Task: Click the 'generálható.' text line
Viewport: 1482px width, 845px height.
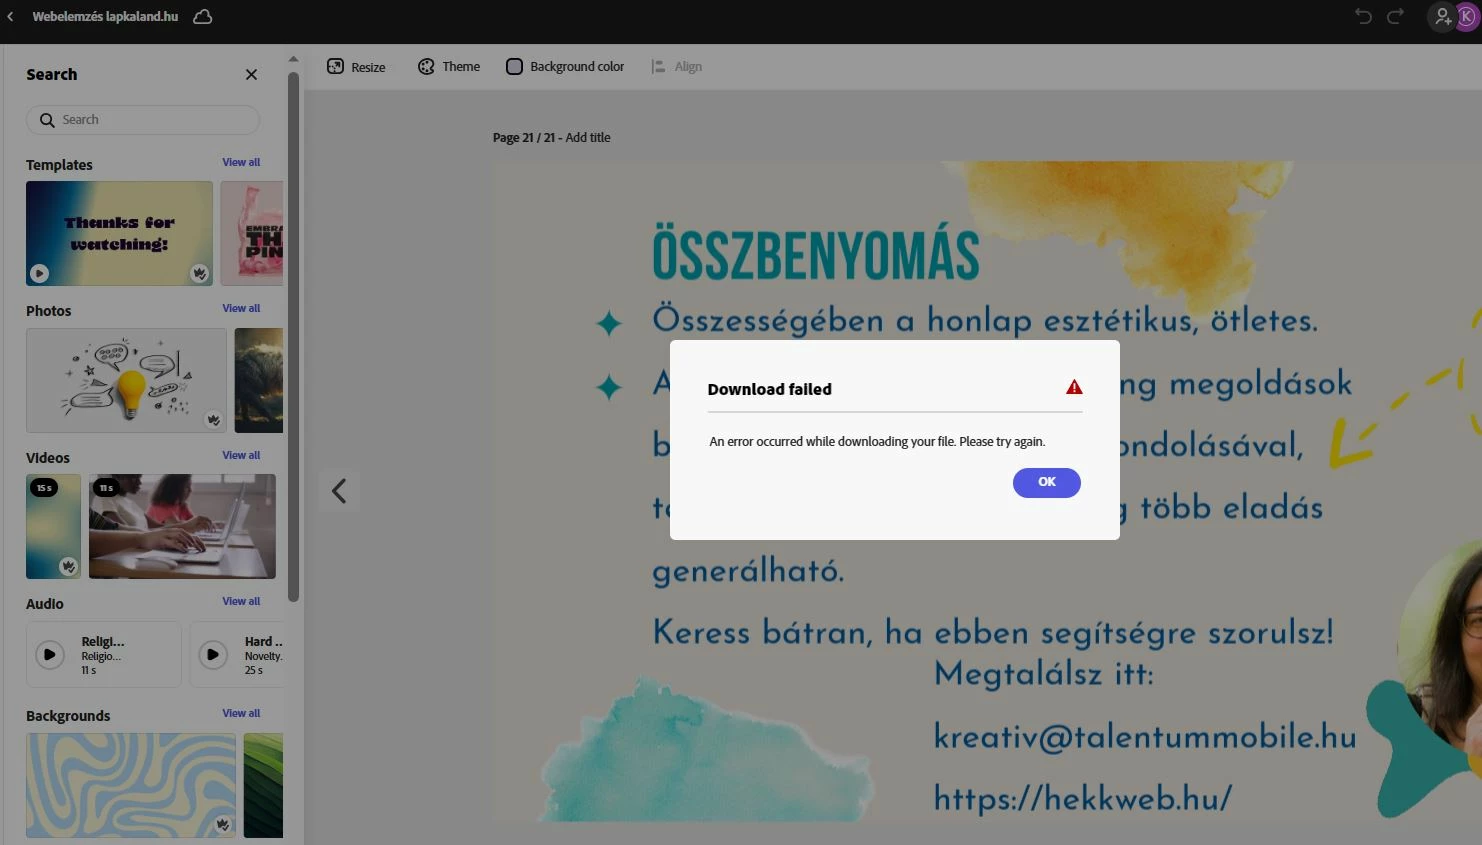Action: tap(748, 571)
